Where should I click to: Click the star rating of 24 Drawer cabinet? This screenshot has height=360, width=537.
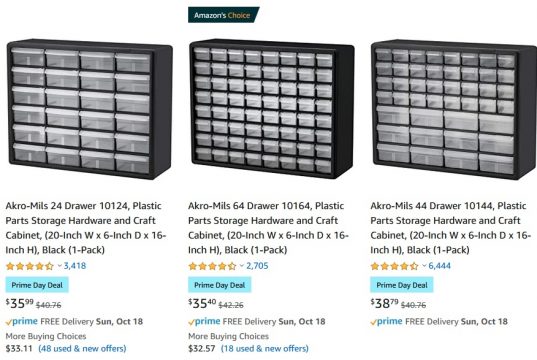point(30,266)
